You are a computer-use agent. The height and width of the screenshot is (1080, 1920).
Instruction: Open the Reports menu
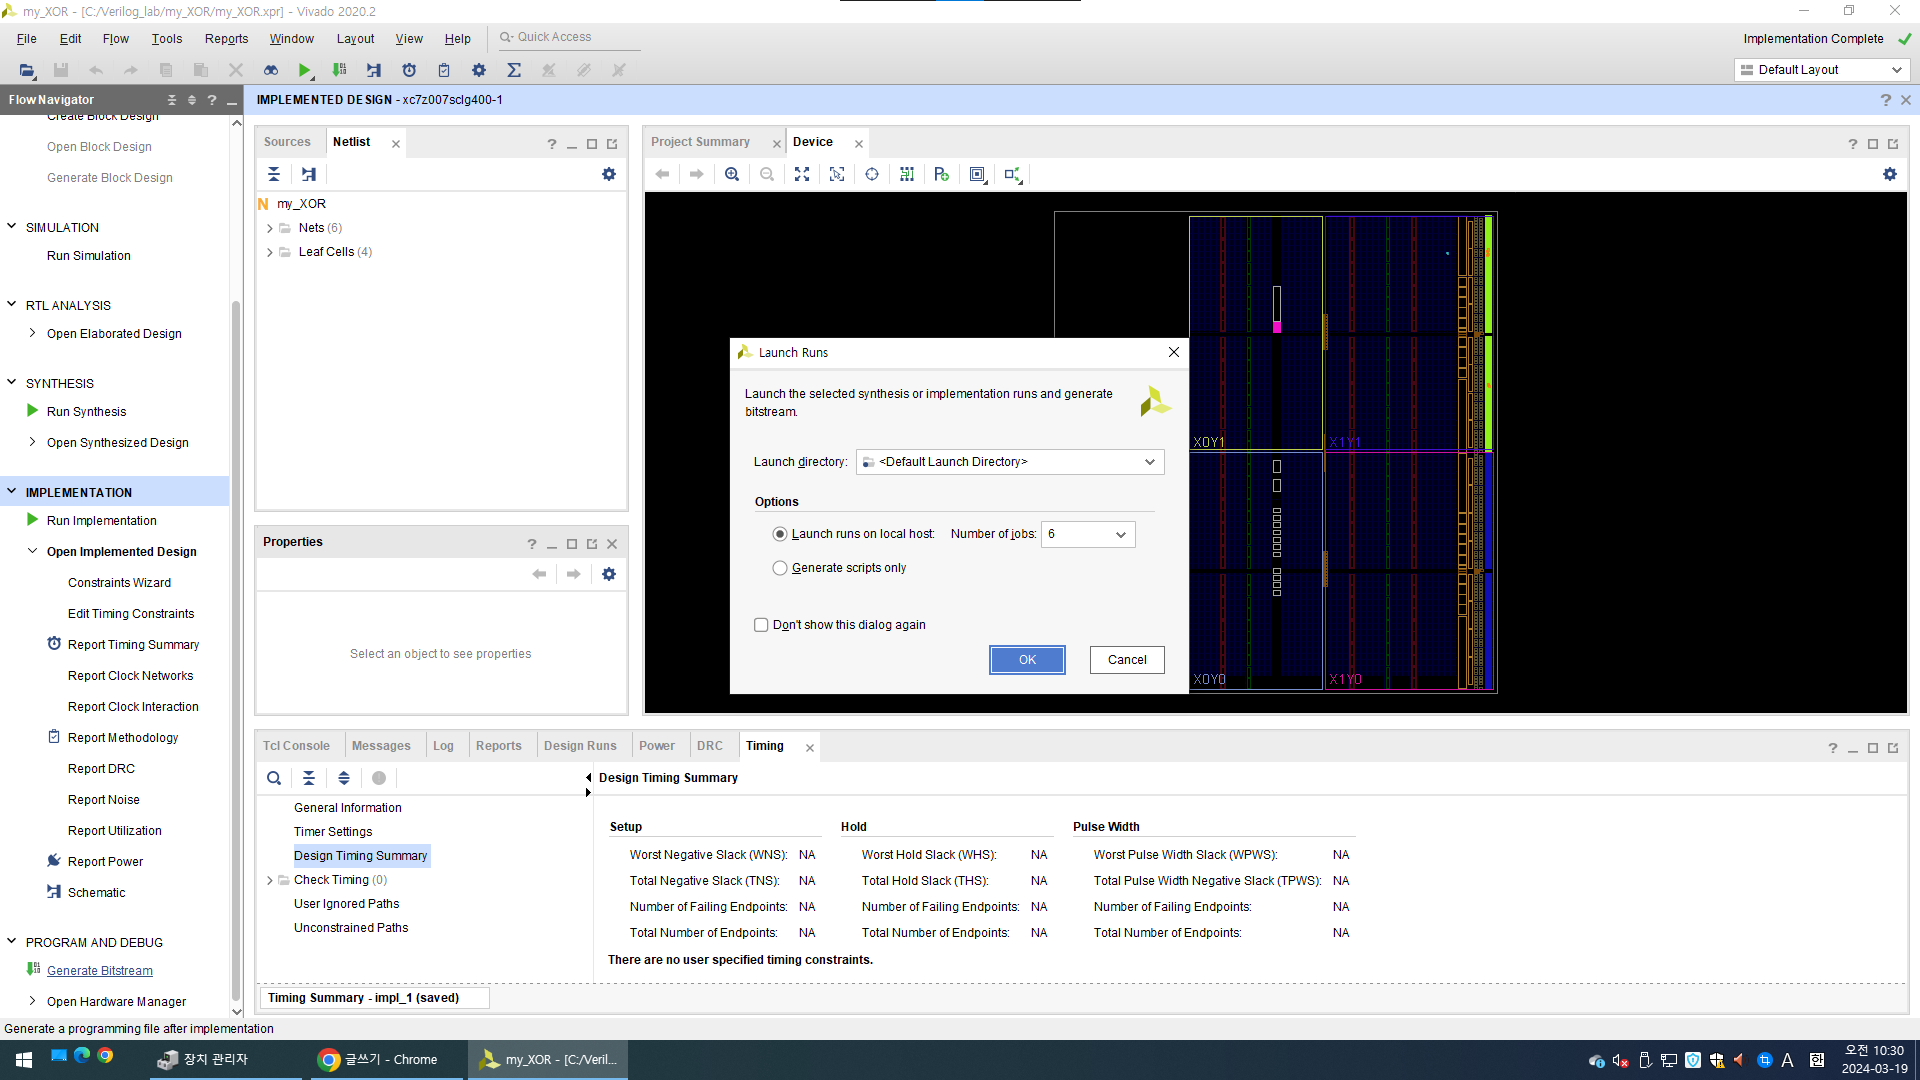click(x=226, y=38)
